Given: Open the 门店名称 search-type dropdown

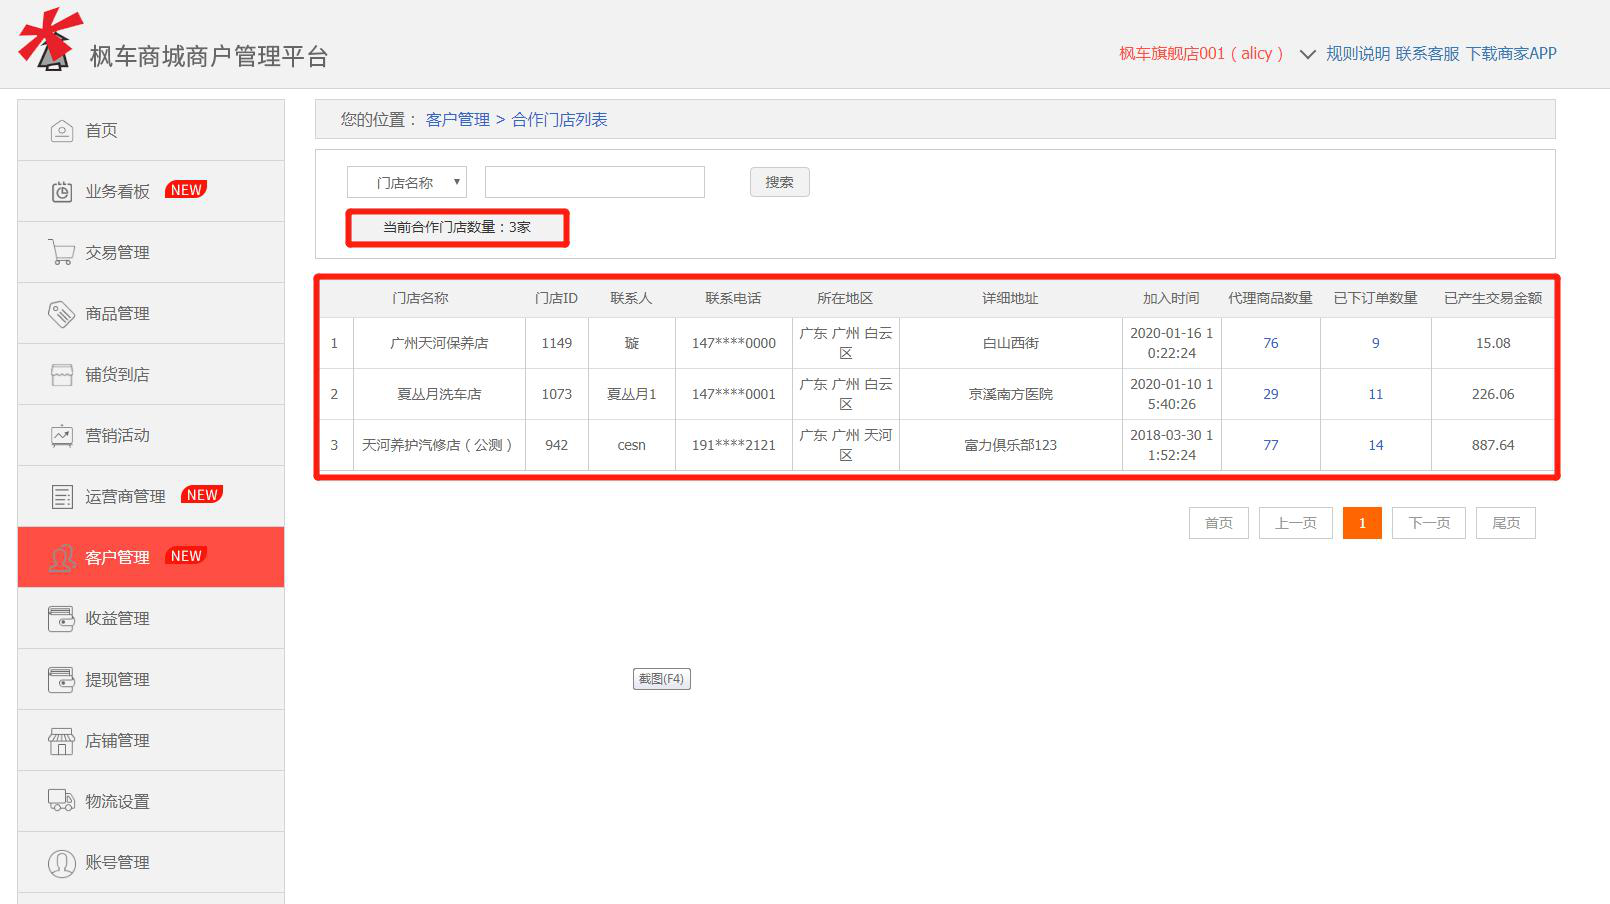Looking at the screenshot, I should pyautogui.click(x=406, y=183).
